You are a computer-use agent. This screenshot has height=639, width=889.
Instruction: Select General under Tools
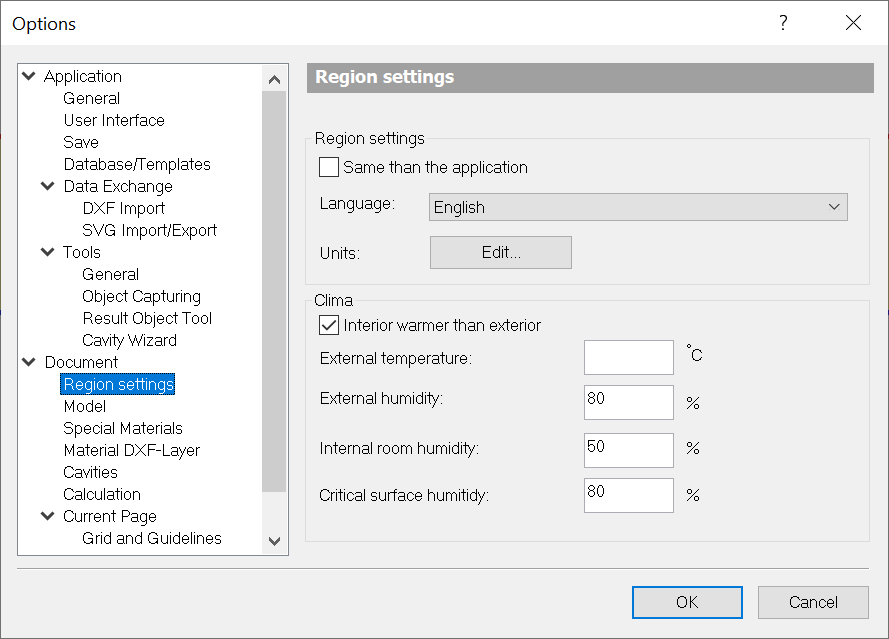tap(111, 274)
